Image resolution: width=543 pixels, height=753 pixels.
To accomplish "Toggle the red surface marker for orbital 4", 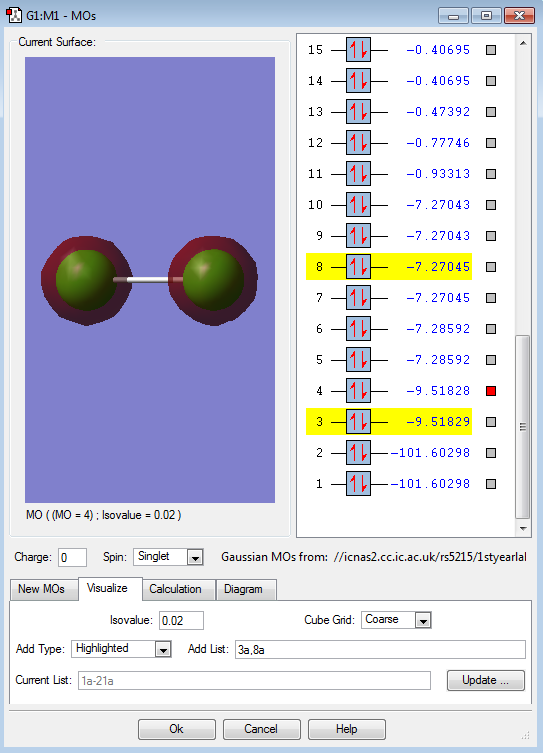I will tap(491, 391).
